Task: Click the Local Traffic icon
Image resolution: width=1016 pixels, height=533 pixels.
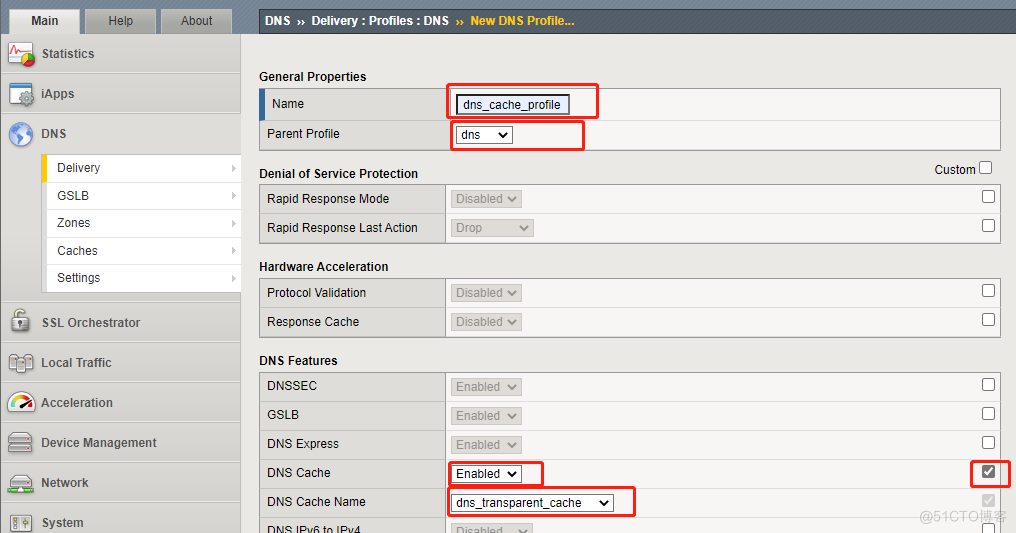Action: point(21,362)
